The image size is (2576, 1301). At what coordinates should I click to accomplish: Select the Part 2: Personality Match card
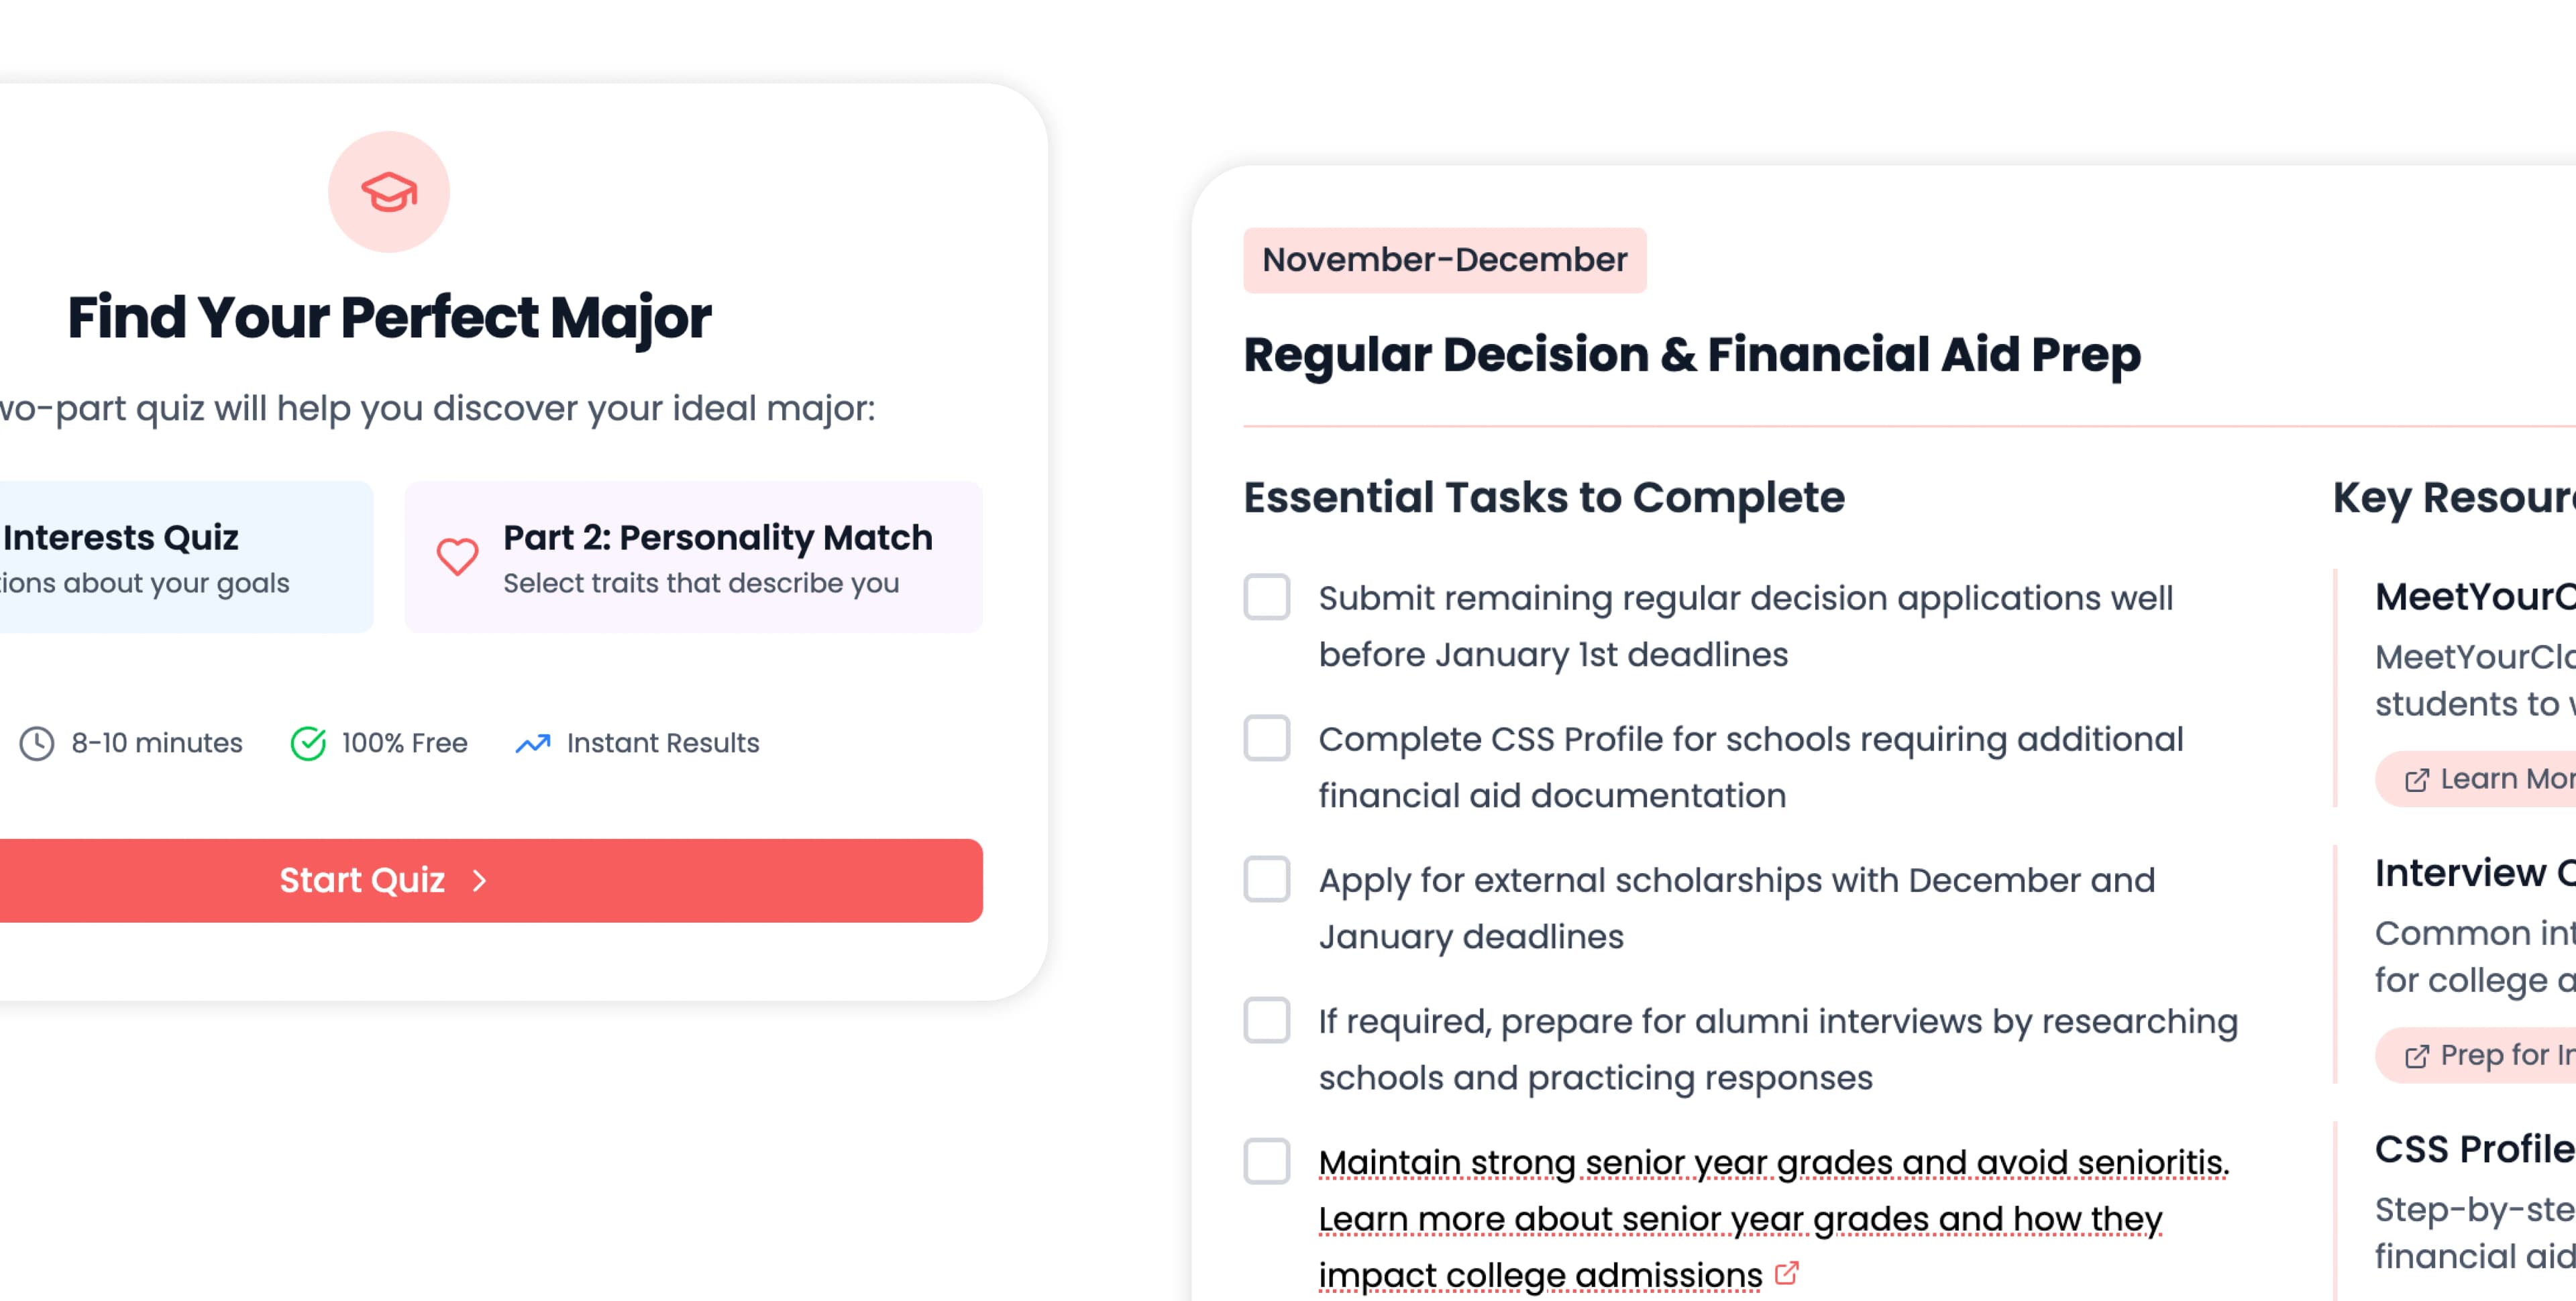pyautogui.click(x=694, y=557)
